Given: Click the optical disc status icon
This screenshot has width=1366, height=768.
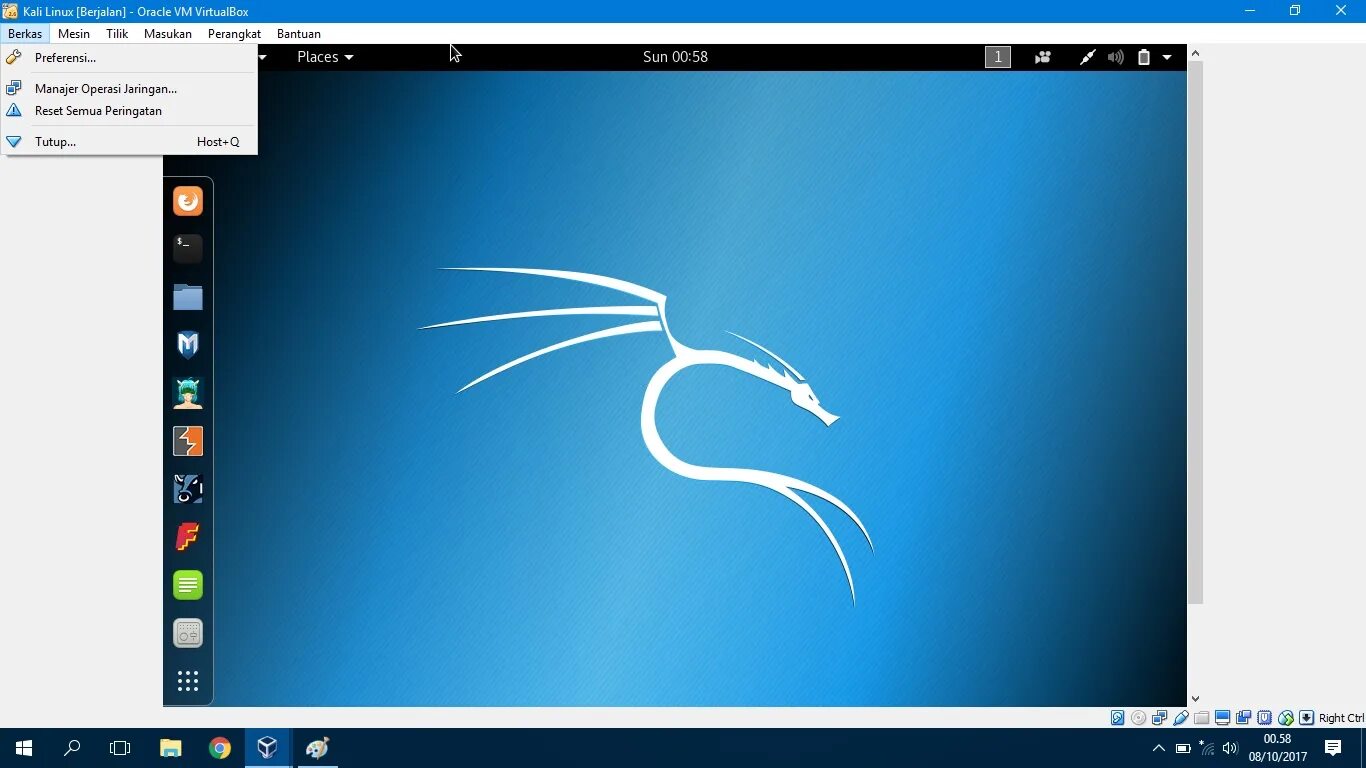Looking at the screenshot, I should pos(1139,718).
